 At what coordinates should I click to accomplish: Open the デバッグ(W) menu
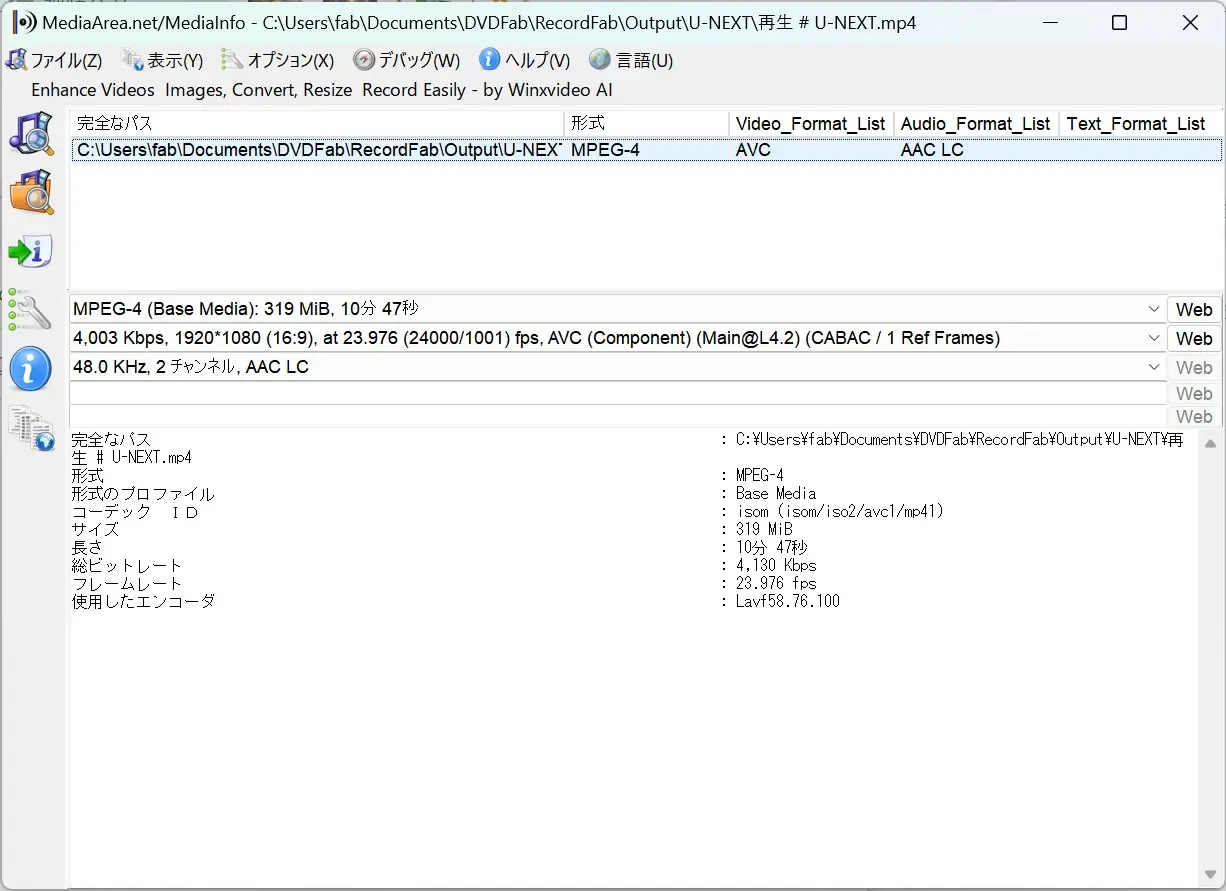tap(419, 61)
